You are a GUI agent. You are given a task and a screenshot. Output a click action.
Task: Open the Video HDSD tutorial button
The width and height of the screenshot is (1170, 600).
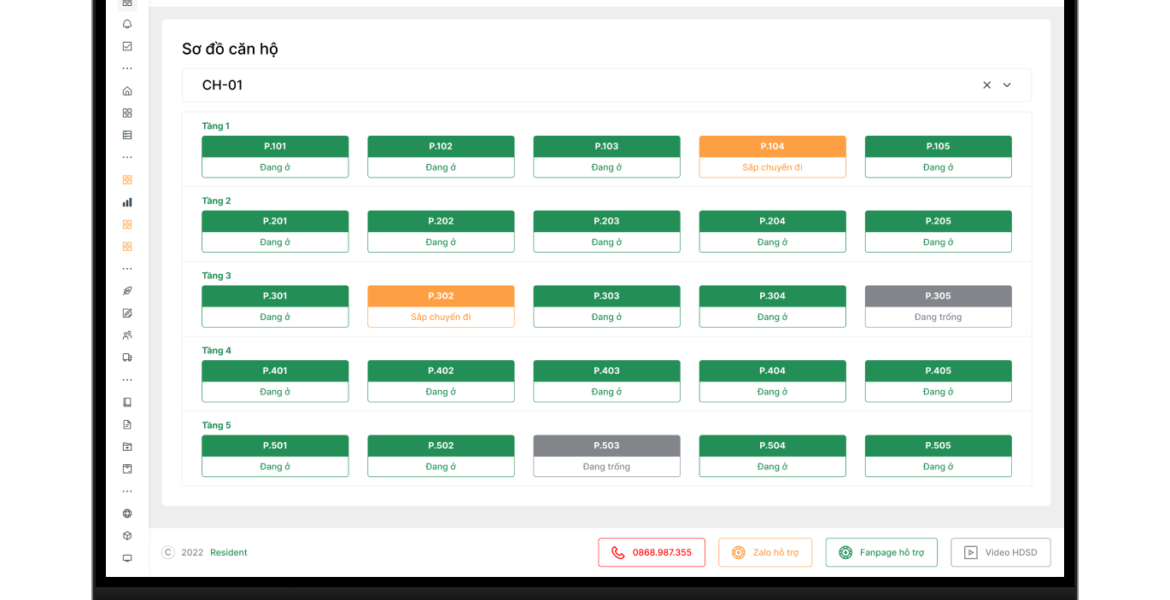pos(1000,552)
